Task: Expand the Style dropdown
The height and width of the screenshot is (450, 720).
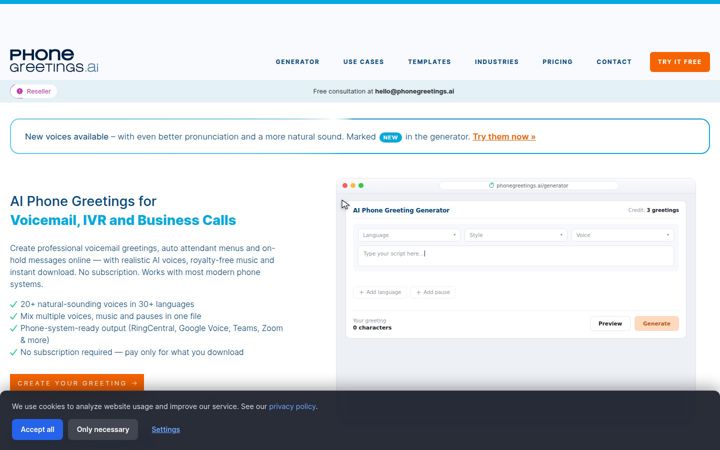Action: pos(516,235)
